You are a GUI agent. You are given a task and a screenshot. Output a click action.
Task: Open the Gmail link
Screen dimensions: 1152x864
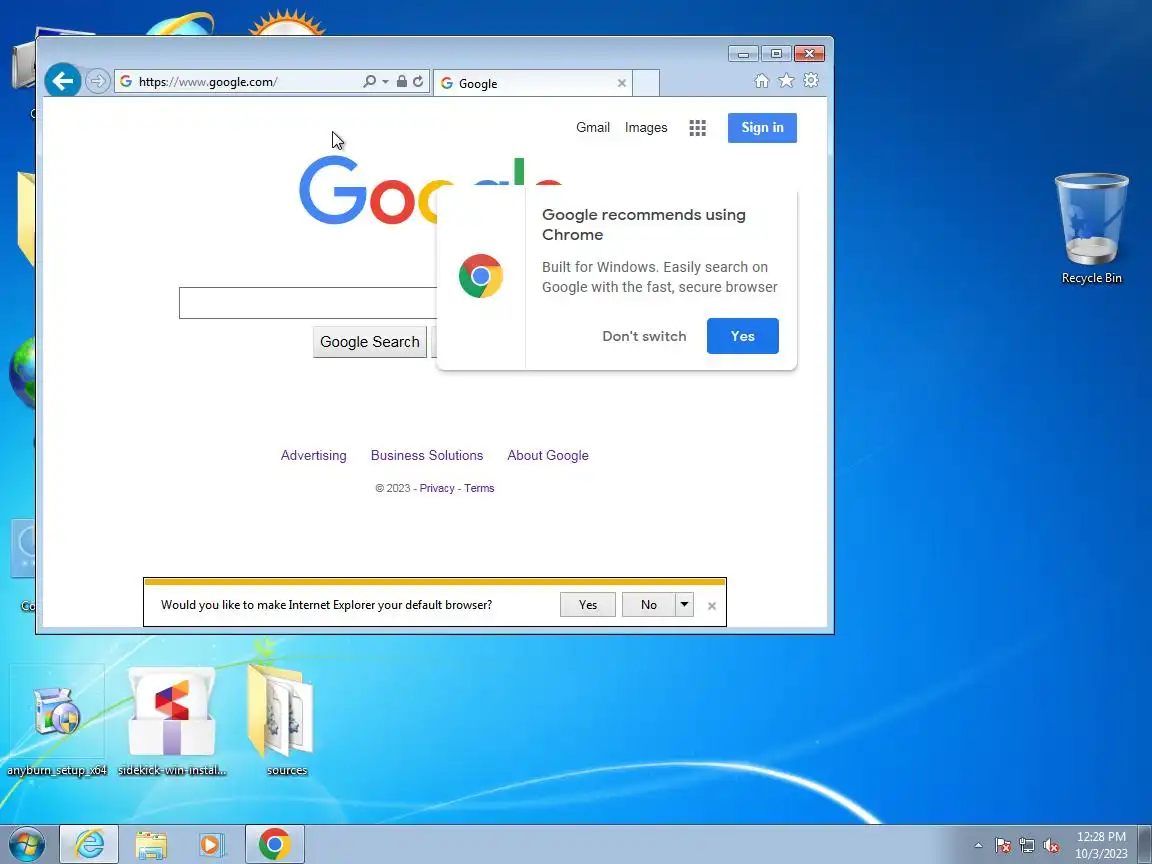[593, 127]
